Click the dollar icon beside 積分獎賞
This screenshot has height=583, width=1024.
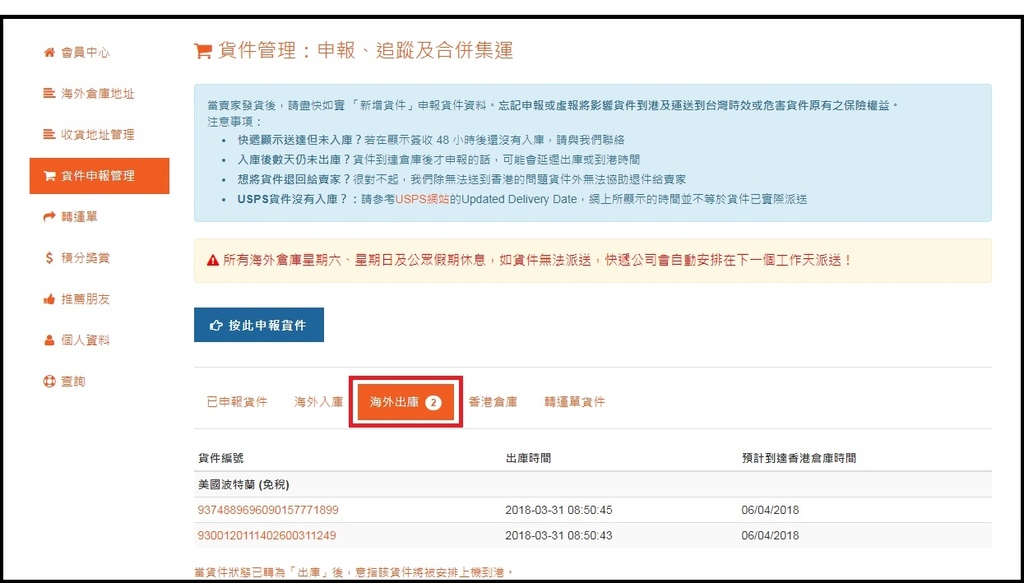[48, 258]
